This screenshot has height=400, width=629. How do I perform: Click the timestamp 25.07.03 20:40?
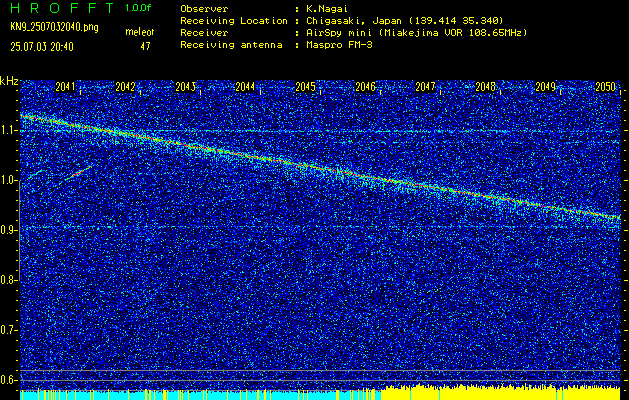(x=42, y=47)
